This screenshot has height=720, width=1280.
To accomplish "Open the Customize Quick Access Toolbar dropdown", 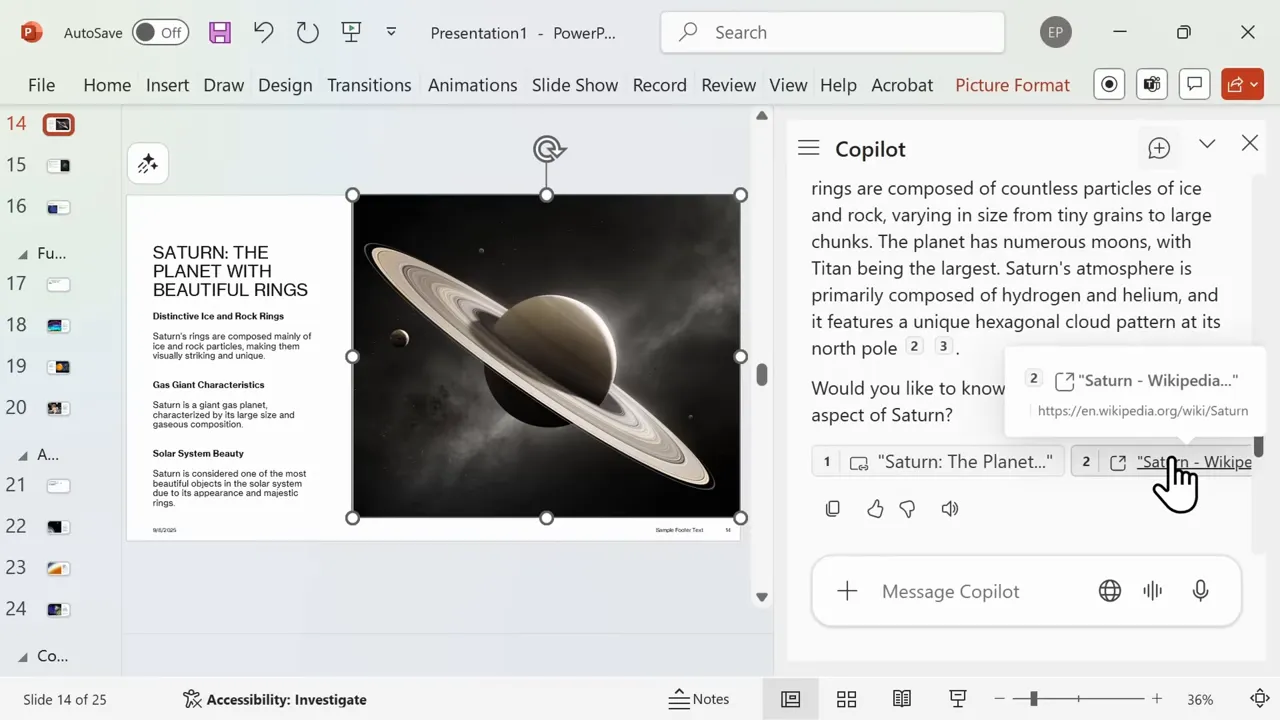I will (x=391, y=33).
